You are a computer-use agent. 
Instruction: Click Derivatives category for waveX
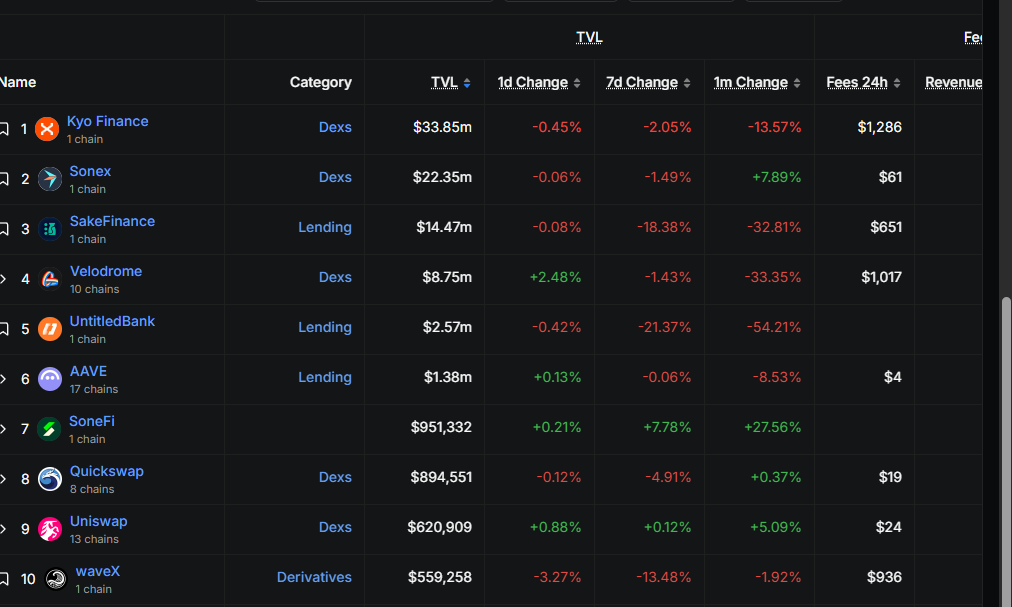(314, 577)
